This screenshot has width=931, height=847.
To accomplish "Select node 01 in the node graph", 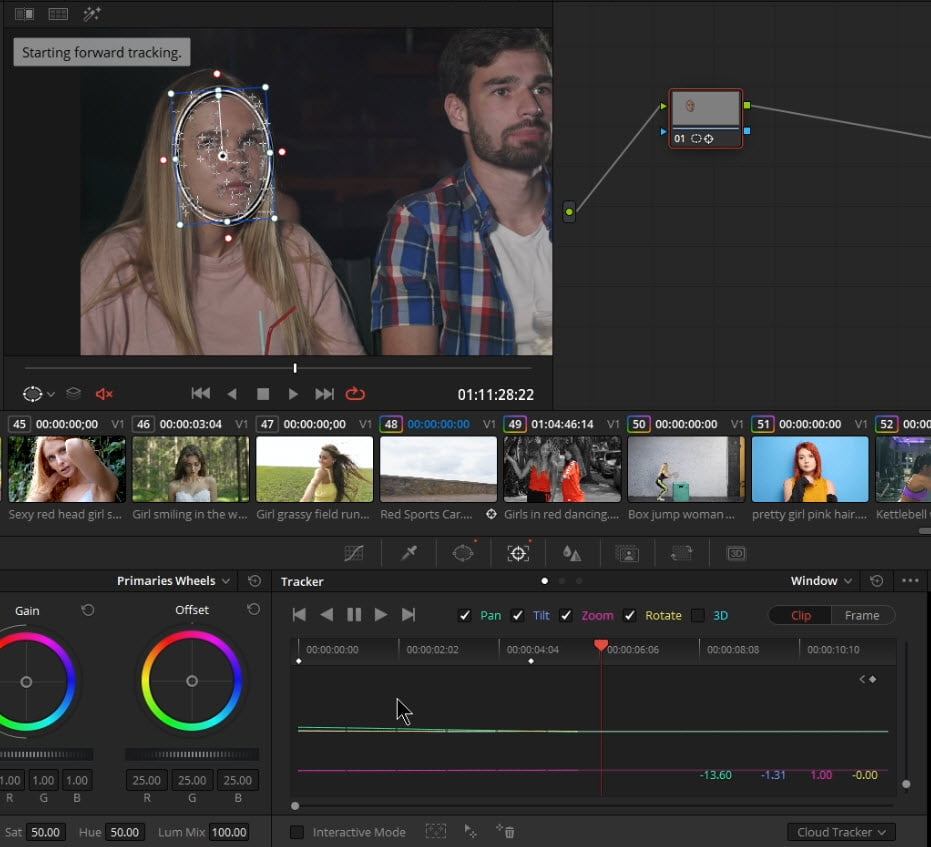I will tap(705, 119).
